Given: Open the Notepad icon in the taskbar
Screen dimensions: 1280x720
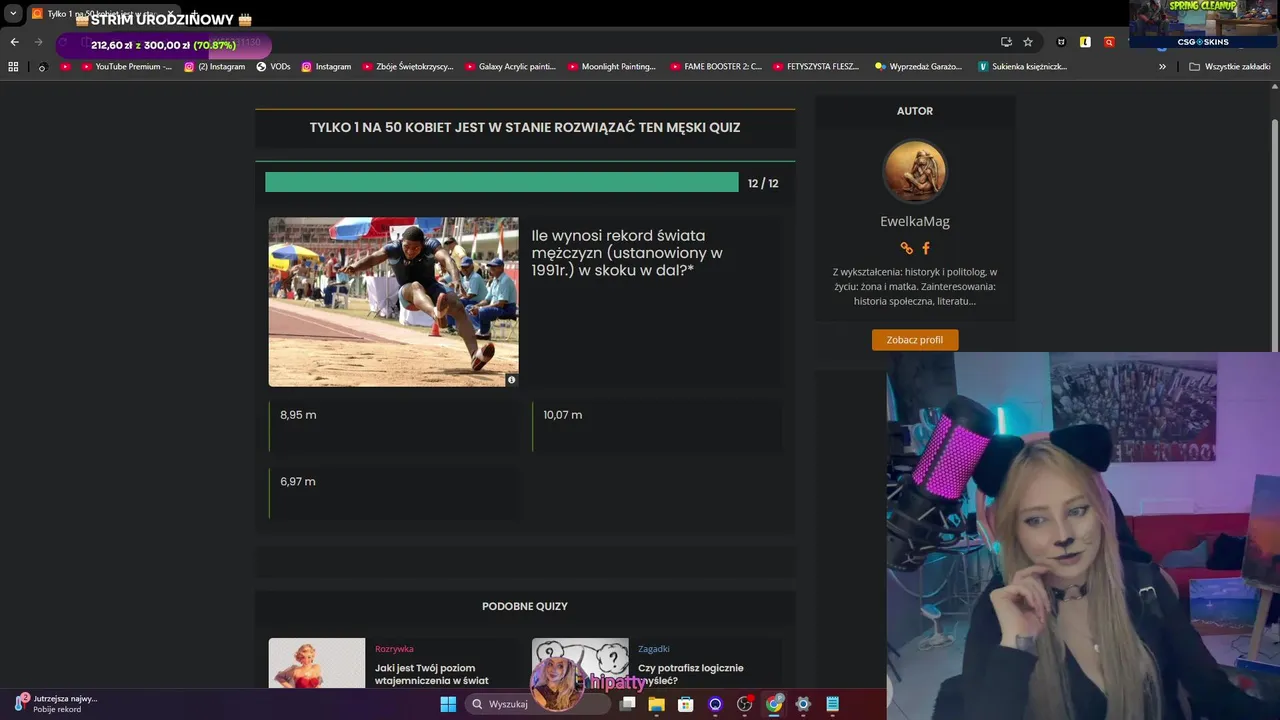Looking at the screenshot, I should pyautogui.click(x=832, y=704).
